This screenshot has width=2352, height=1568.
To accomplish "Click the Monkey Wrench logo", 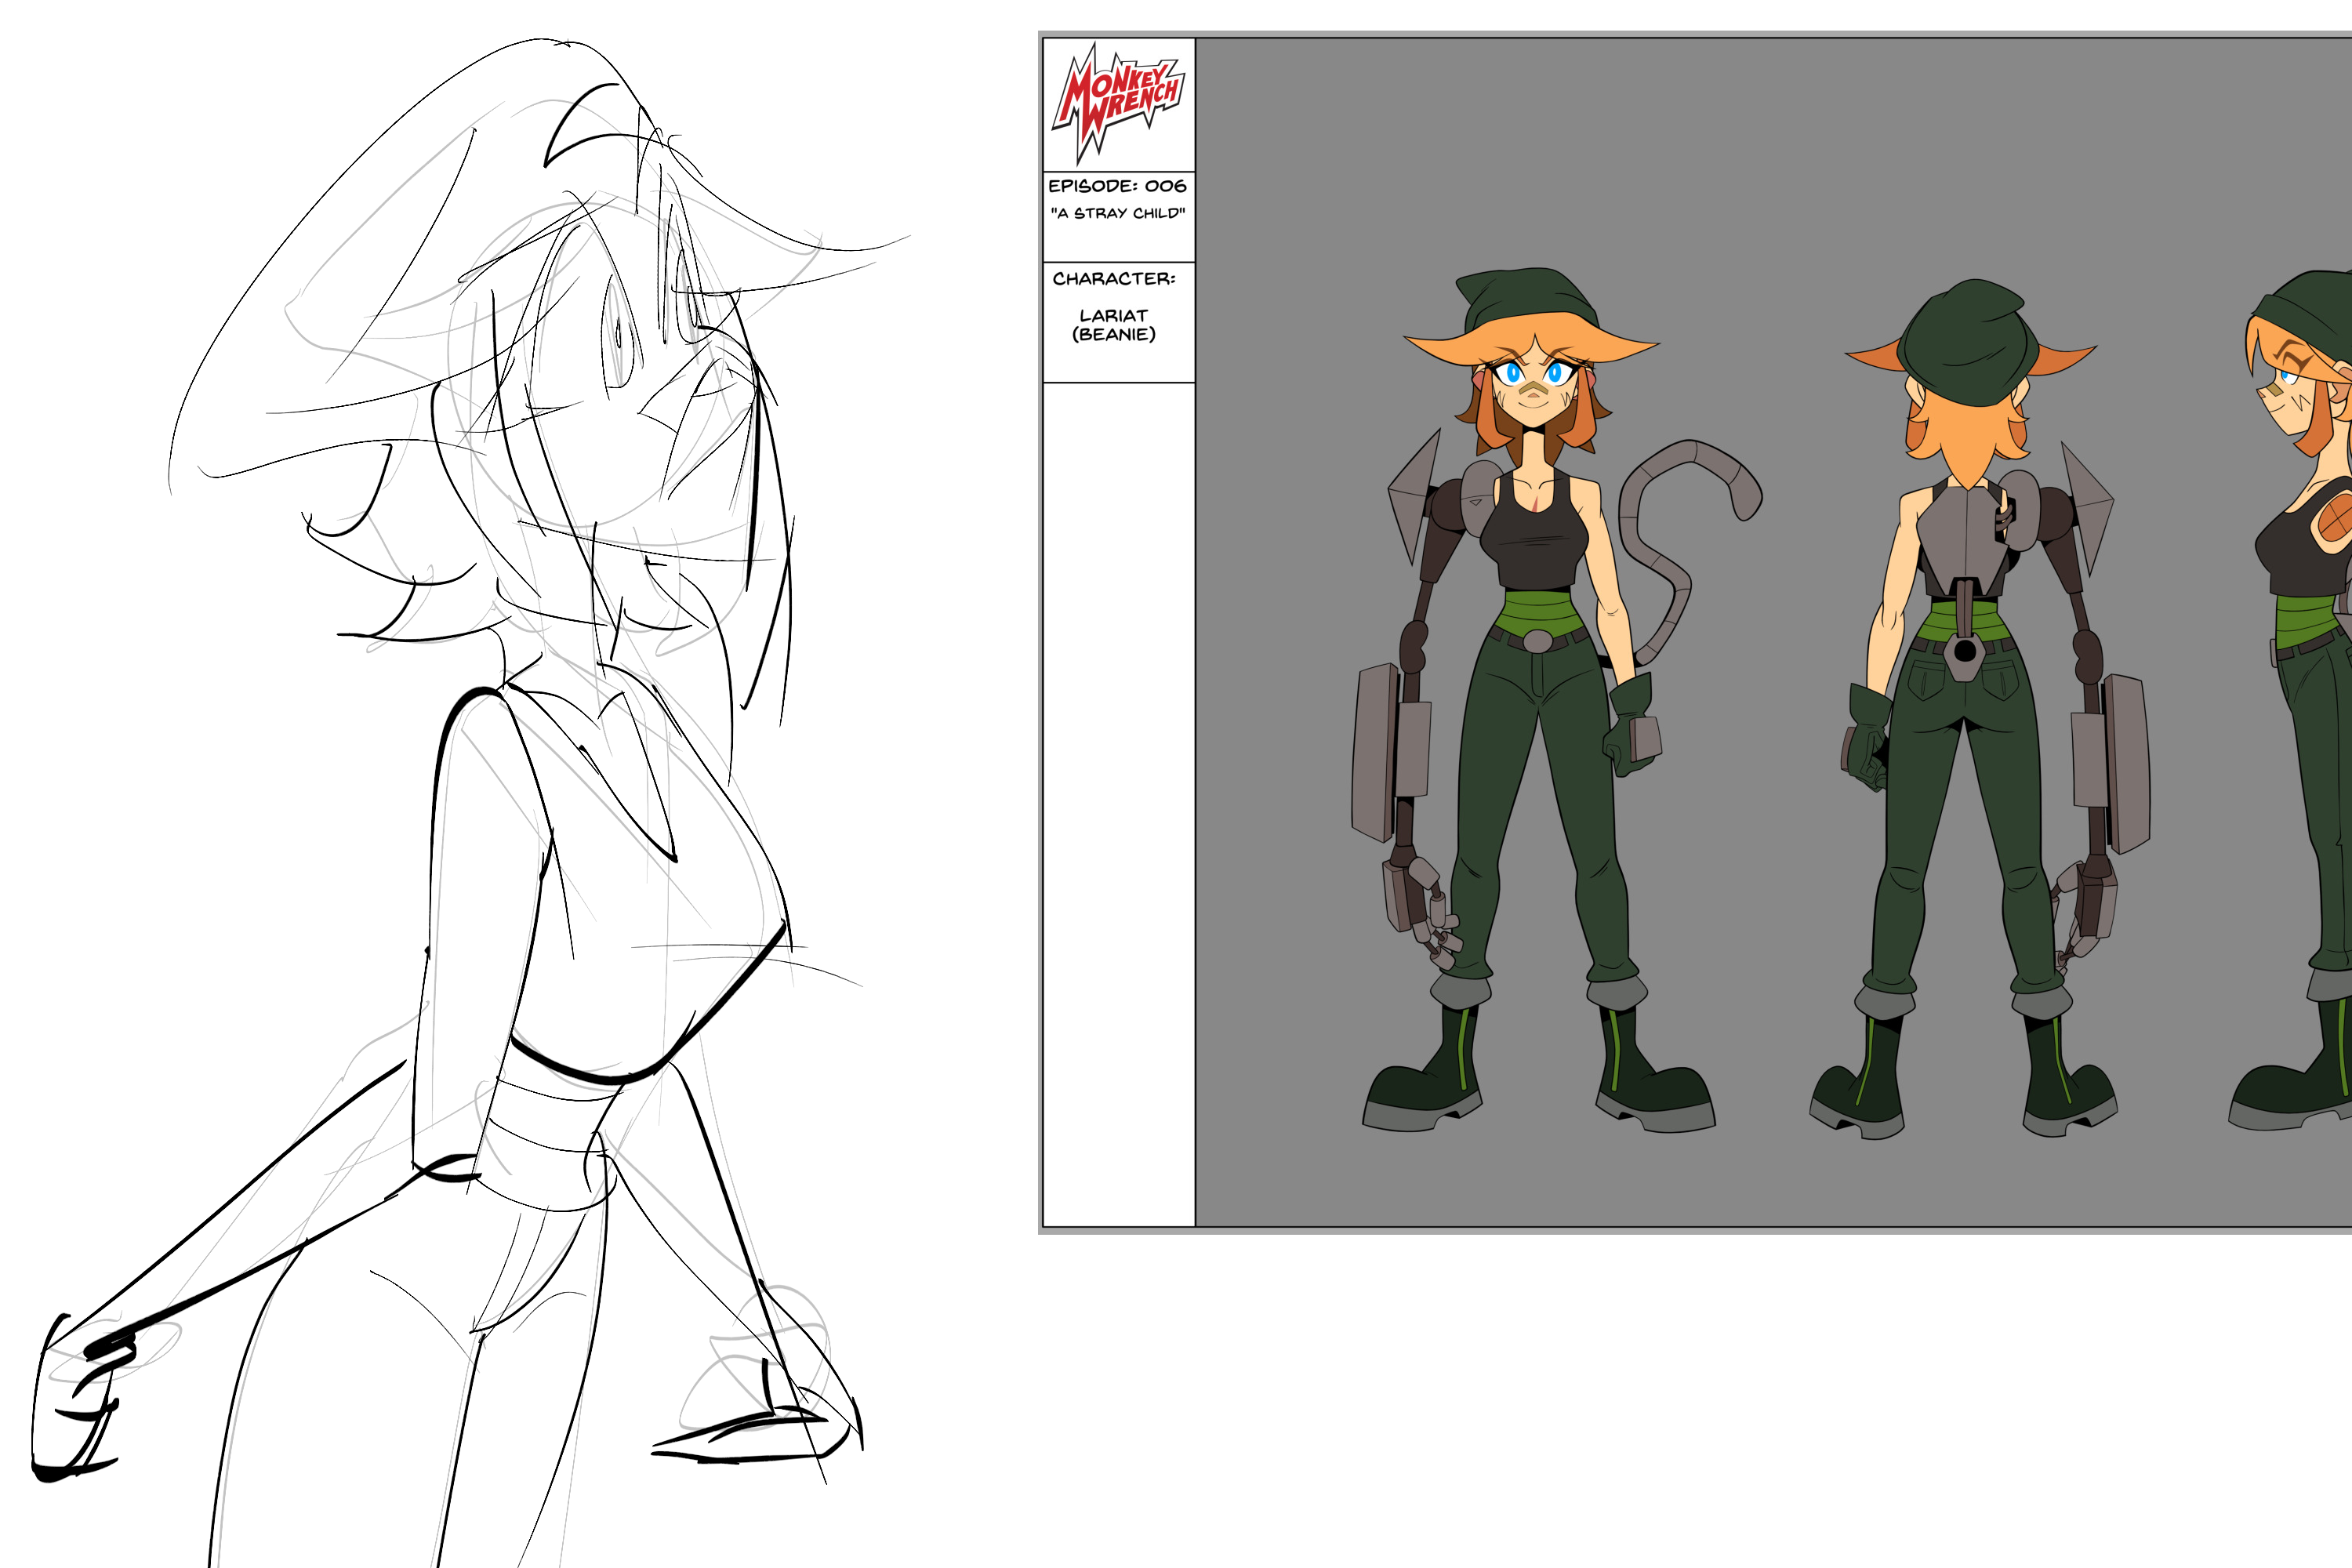I will 1118,103.
